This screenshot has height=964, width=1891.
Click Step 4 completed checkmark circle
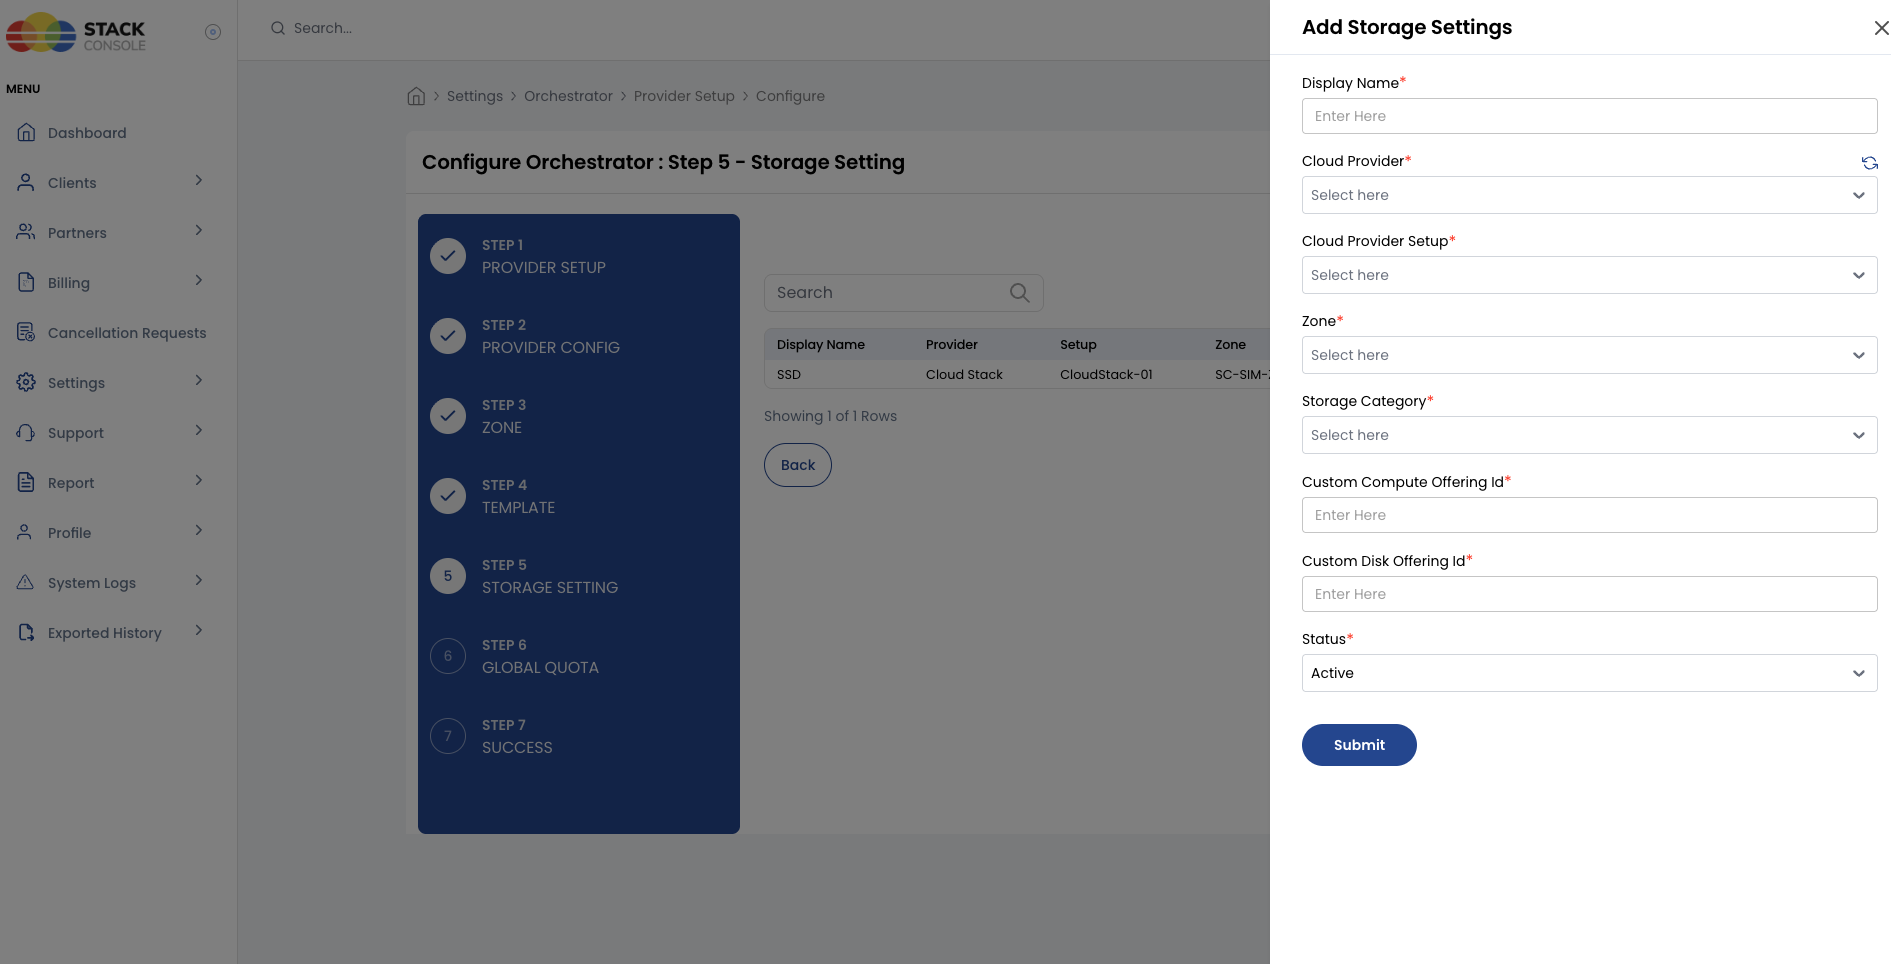click(x=448, y=496)
